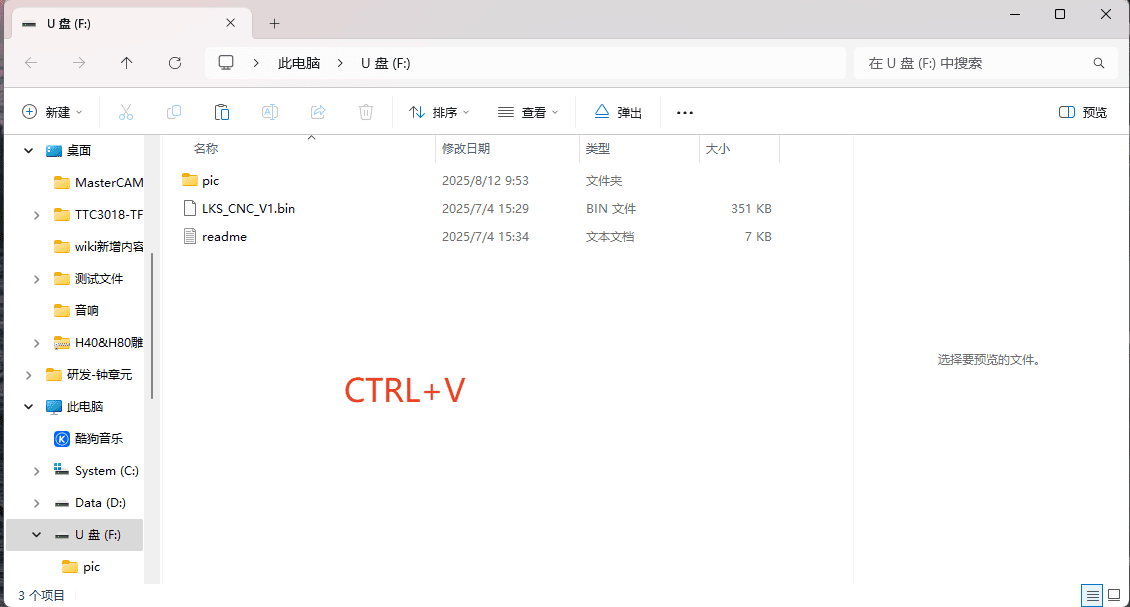The image size is (1130, 607).
Task: Expand the System (C:) tree node
Action: coord(37,471)
